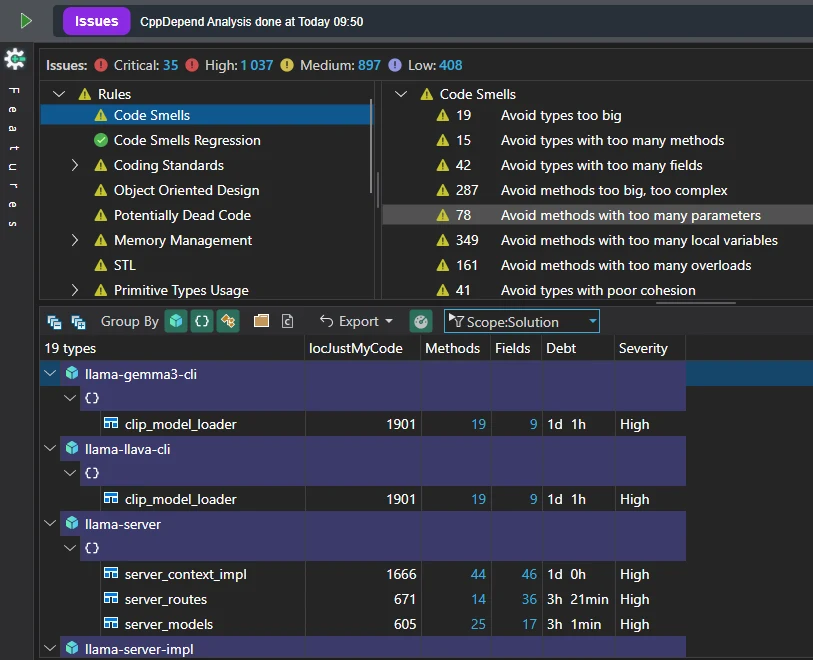Click the Features gear icon in sidebar
Image resolution: width=813 pixels, height=660 pixels.
click(15, 59)
